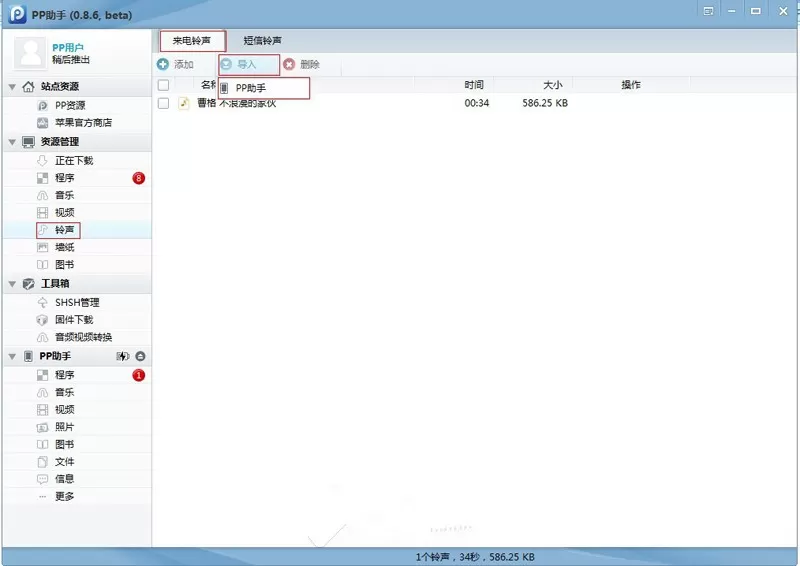Screen dimensions: 800x566
Task: Open 照片 under PP助手 device
Action: pyautogui.click(x=64, y=427)
